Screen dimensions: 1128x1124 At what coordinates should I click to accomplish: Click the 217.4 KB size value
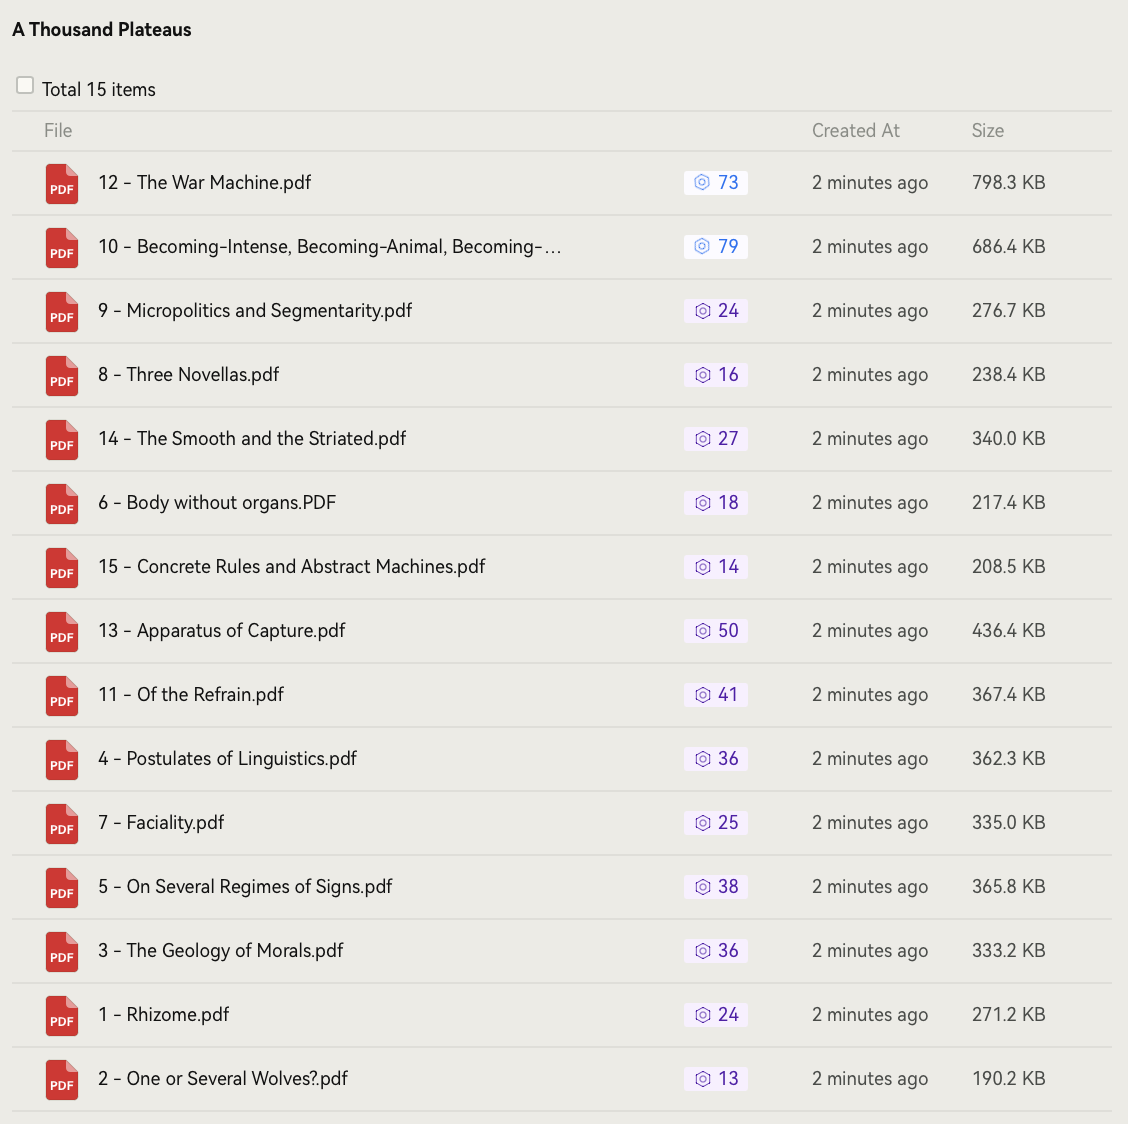1009,503
